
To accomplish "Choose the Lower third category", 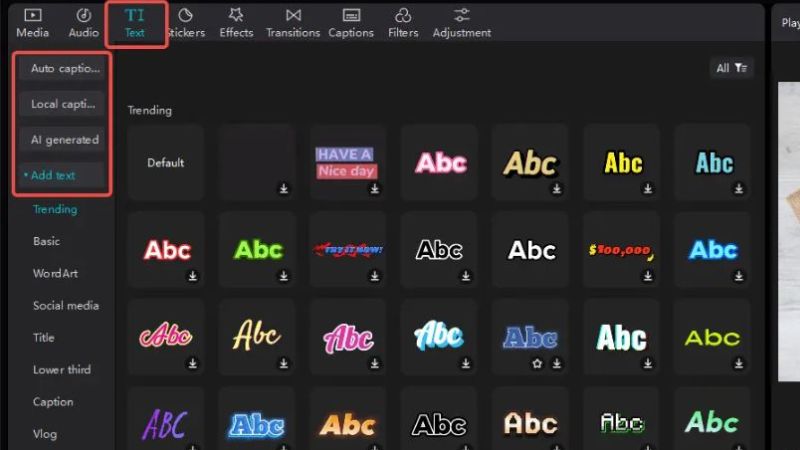I will point(62,370).
